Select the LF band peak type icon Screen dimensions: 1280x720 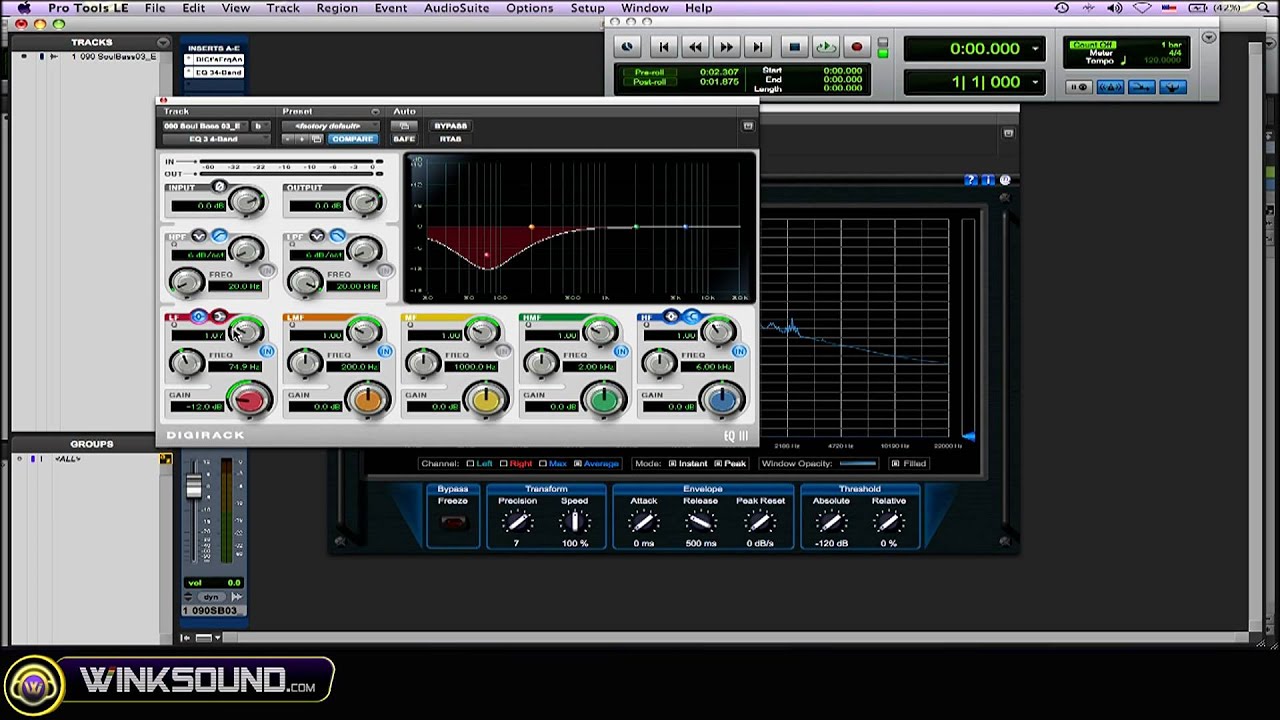tap(199, 317)
